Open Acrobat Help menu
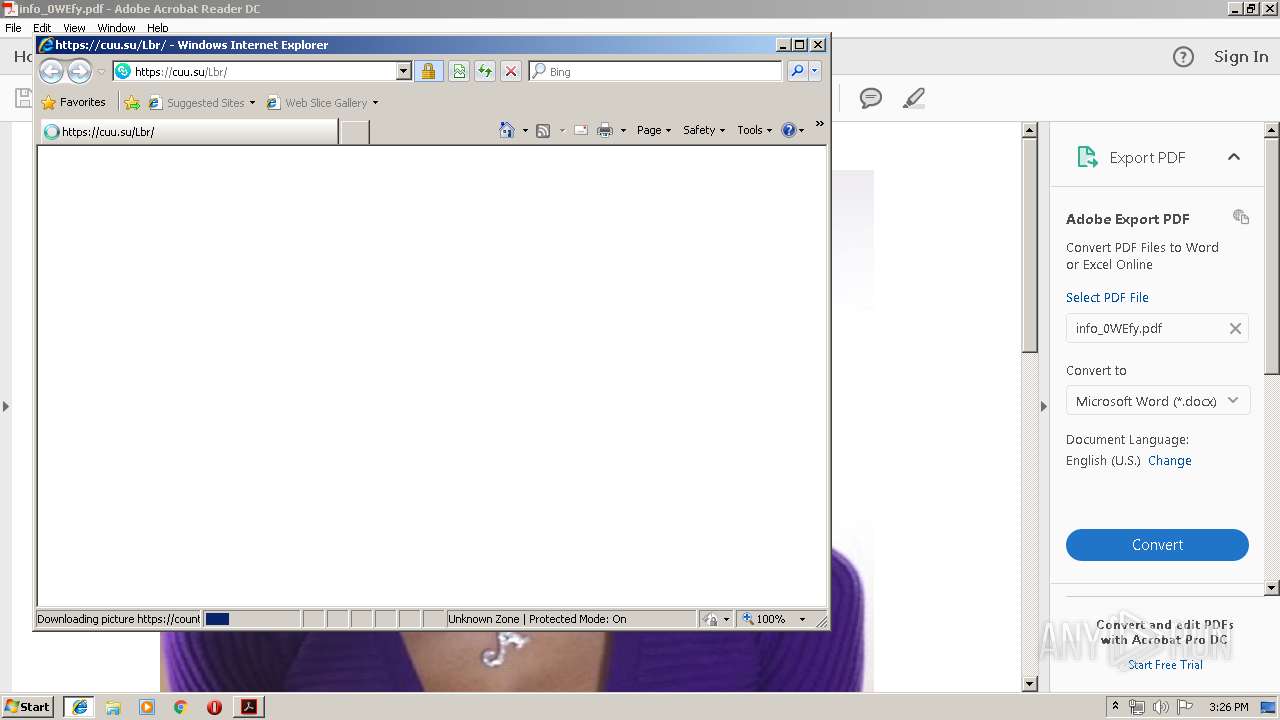This screenshot has height=720, width=1280. 158,28
